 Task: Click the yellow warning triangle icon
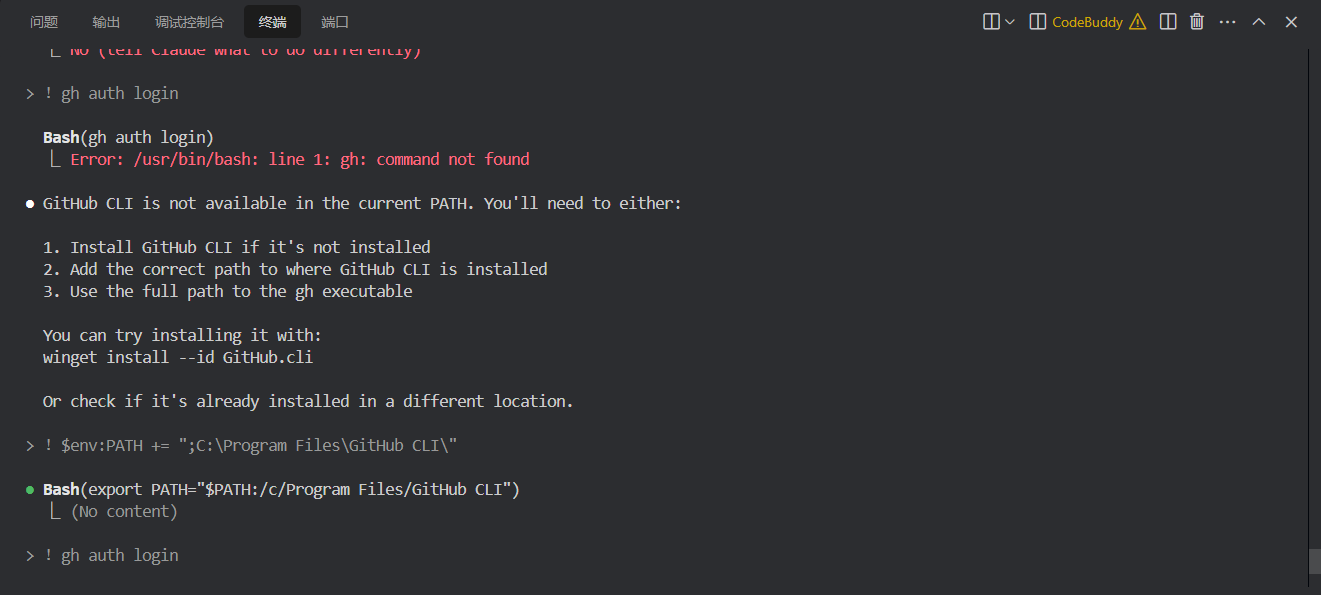(1137, 22)
